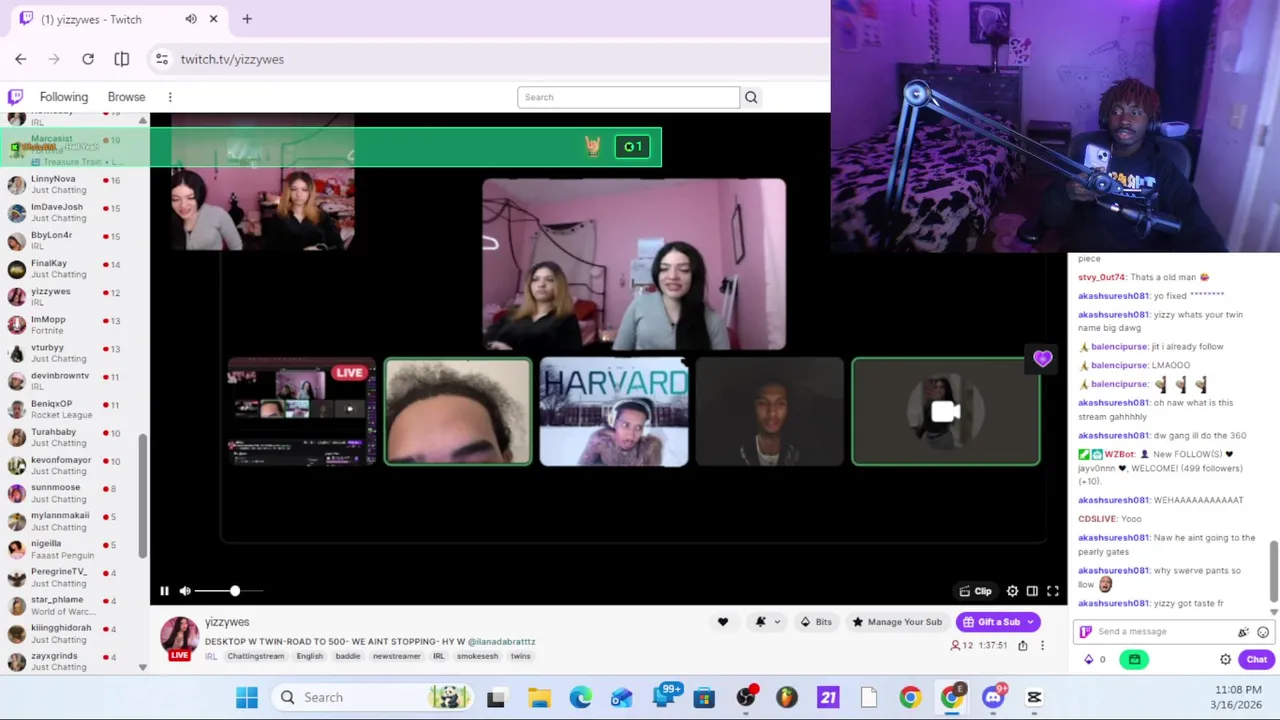Mute the tab audio icon
This screenshot has width=1280, height=720.
[191, 19]
